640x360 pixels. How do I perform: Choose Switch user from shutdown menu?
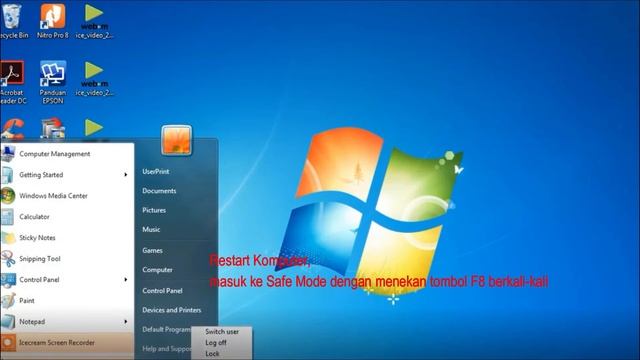coord(222,331)
